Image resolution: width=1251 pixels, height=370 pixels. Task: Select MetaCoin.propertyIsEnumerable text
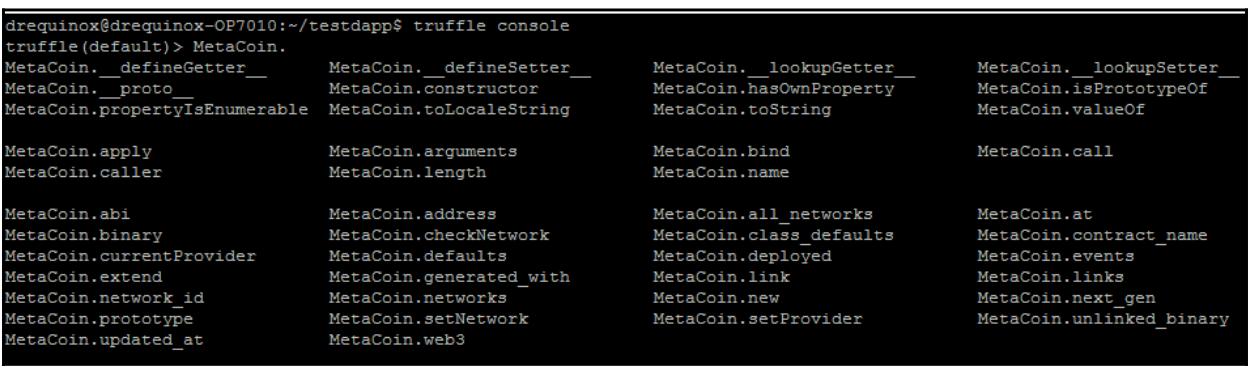157,109
